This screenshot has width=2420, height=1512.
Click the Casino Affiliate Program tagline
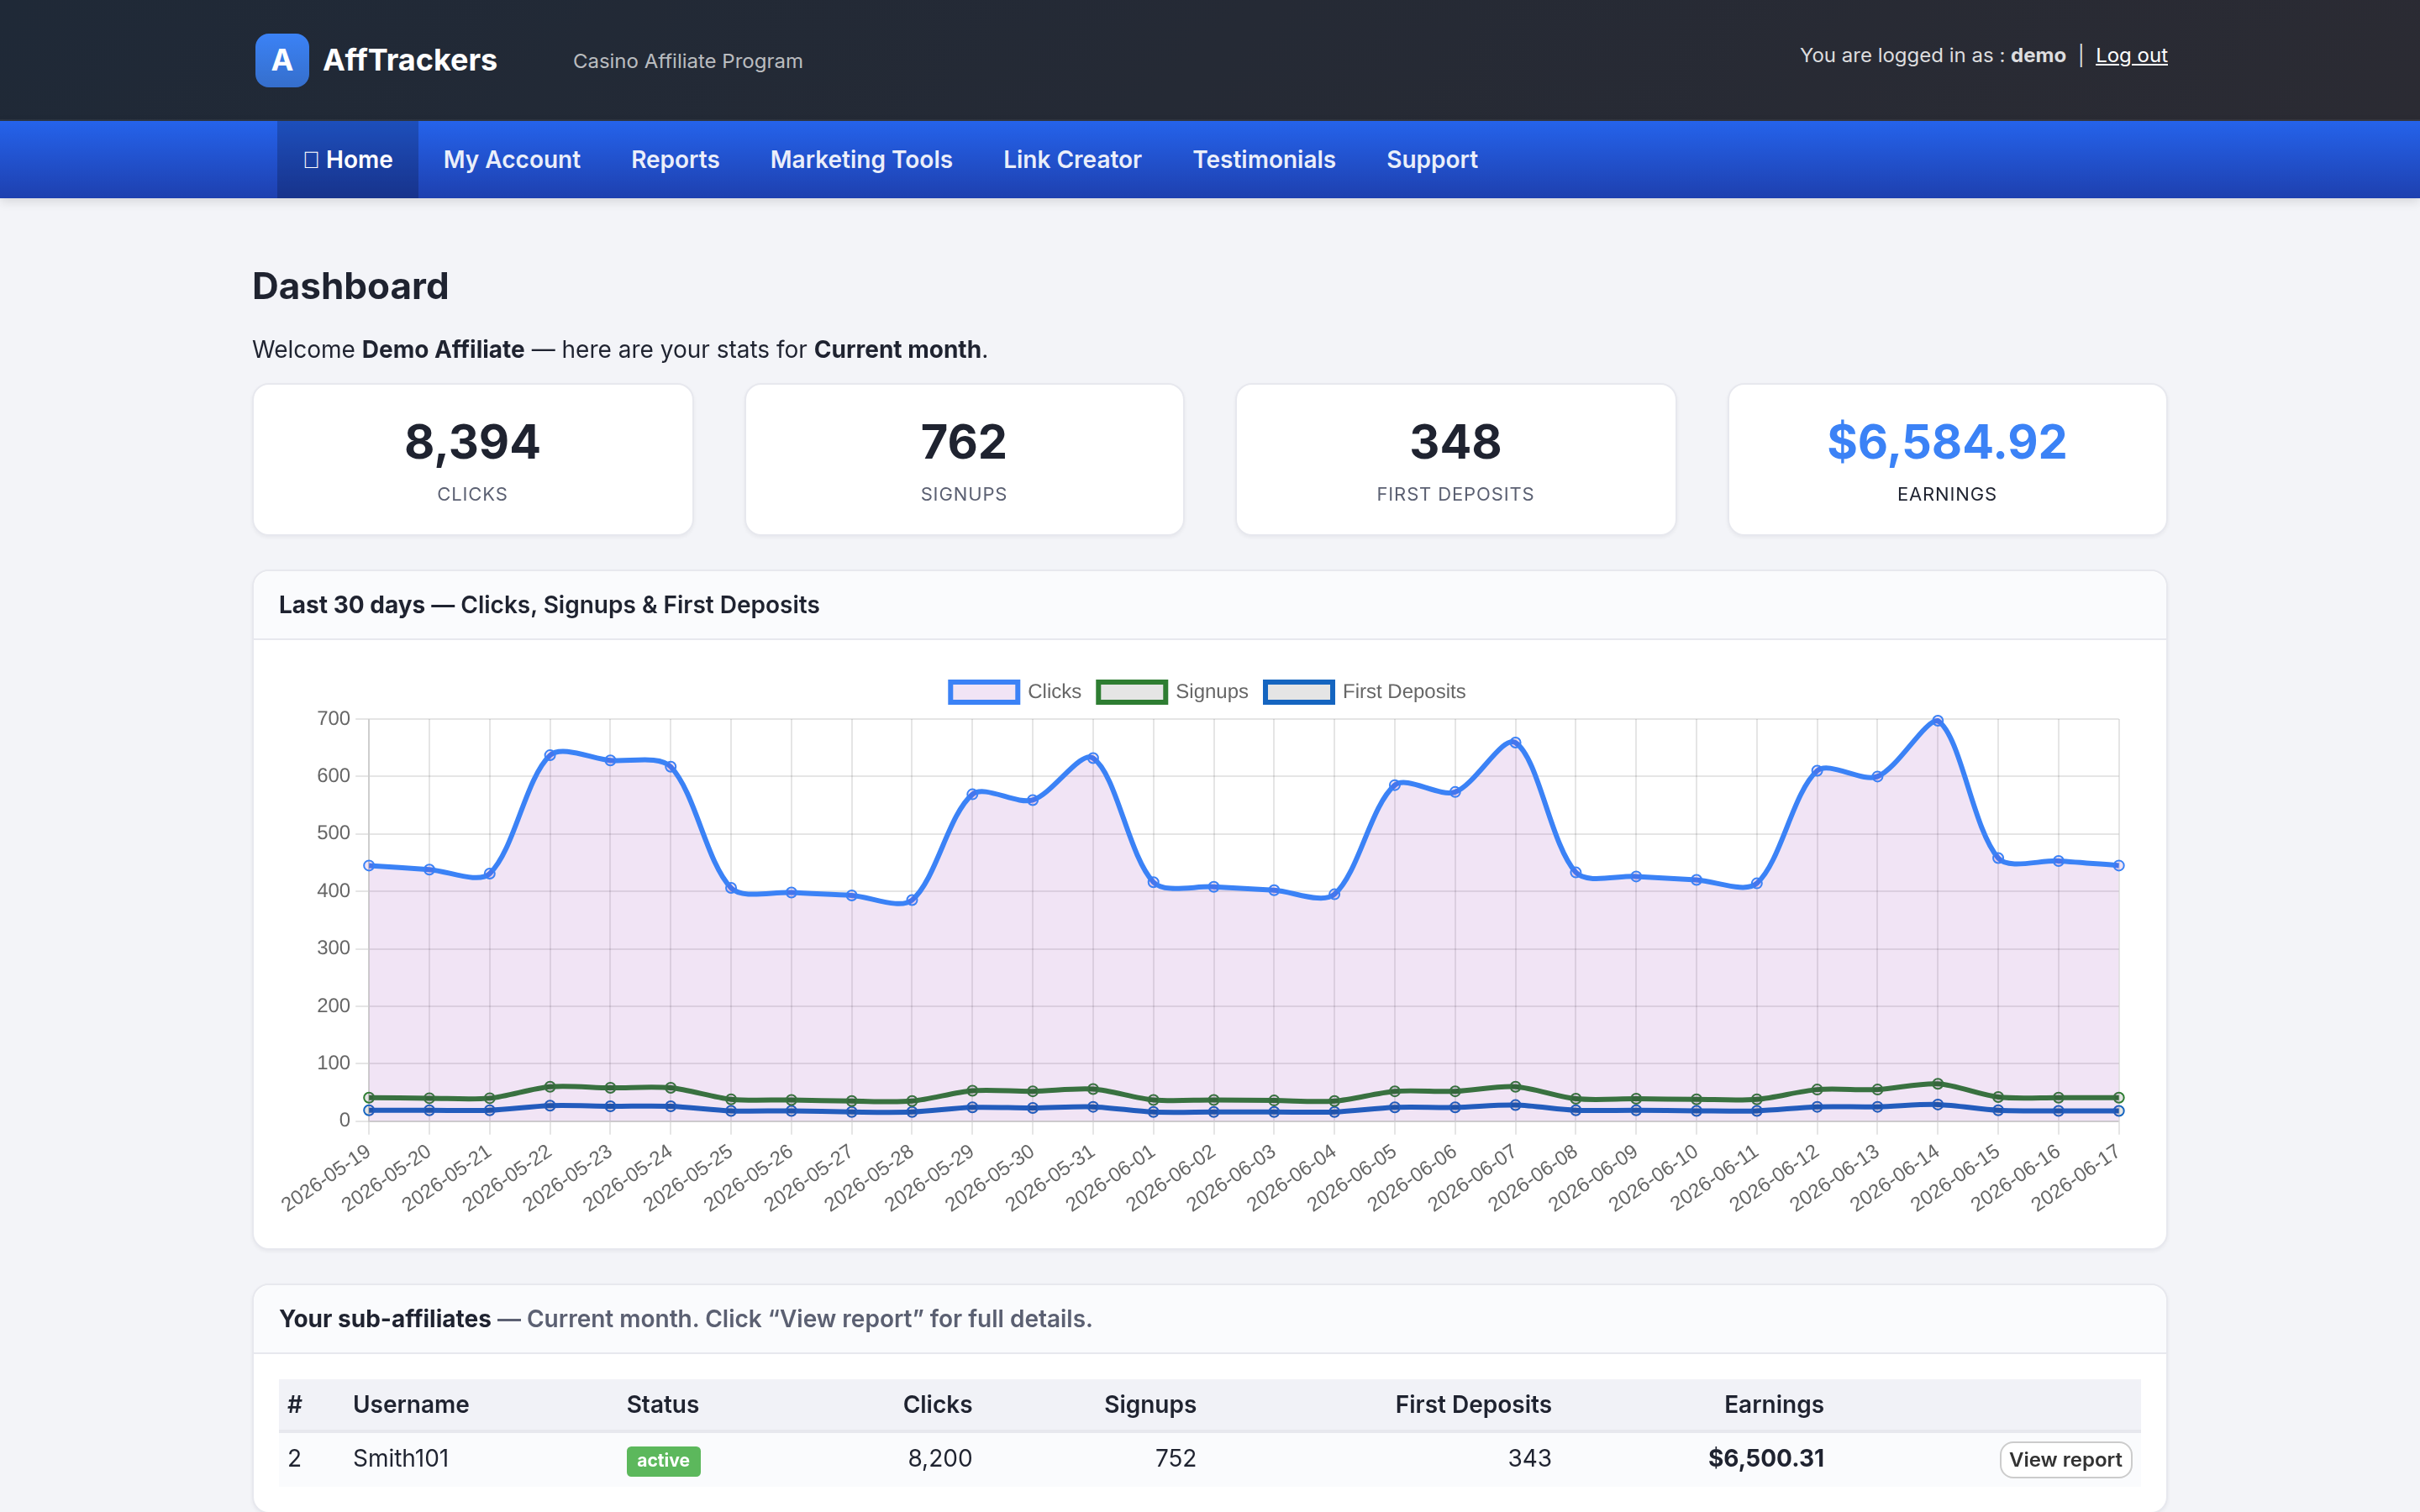(x=687, y=61)
